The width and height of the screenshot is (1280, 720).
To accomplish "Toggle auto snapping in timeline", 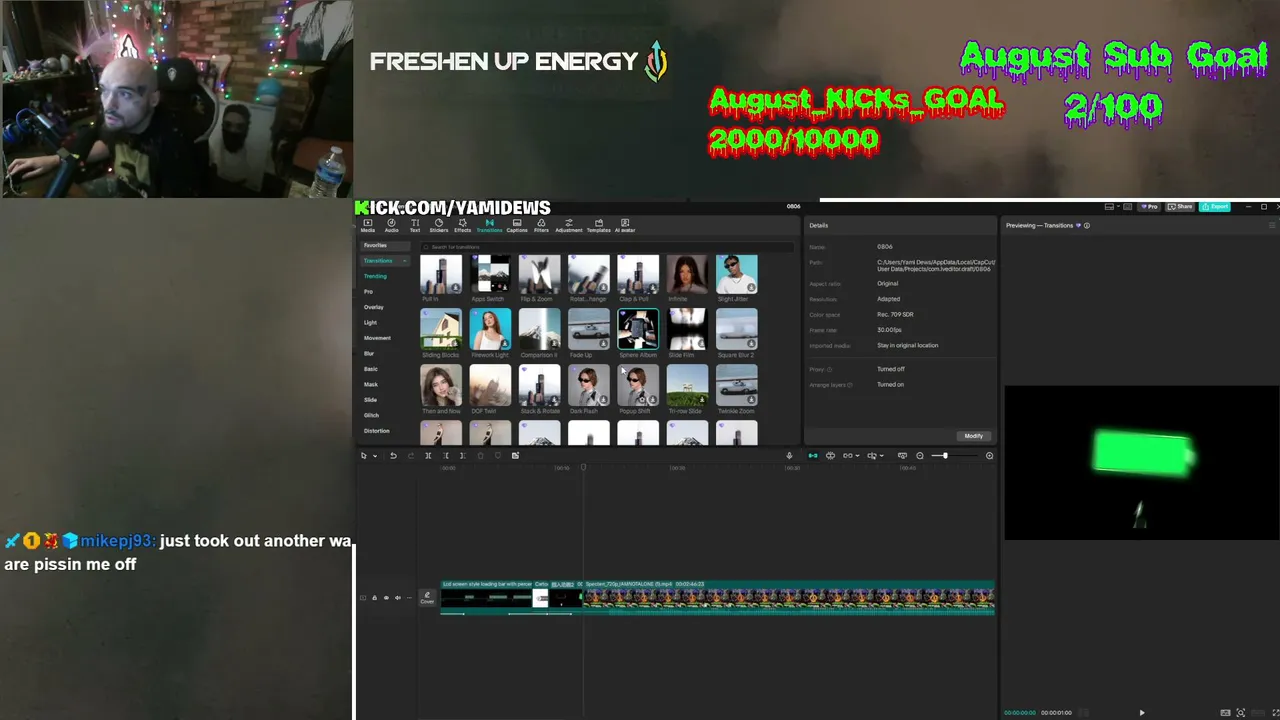I will pyautogui.click(x=830, y=456).
